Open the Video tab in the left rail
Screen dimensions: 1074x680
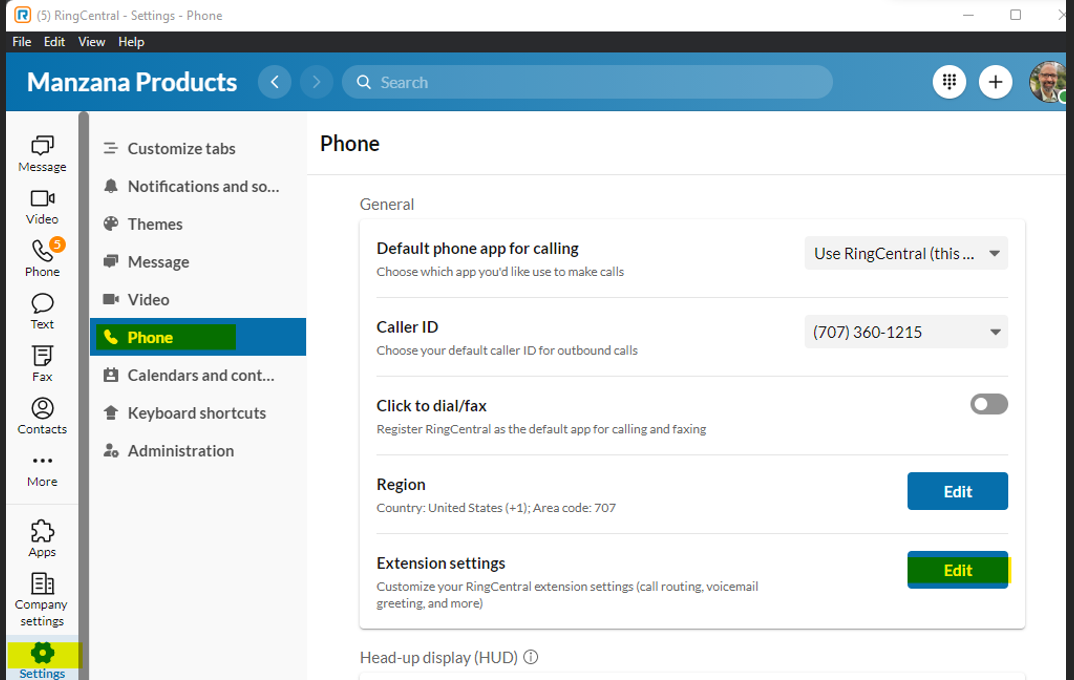(x=42, y=207)
